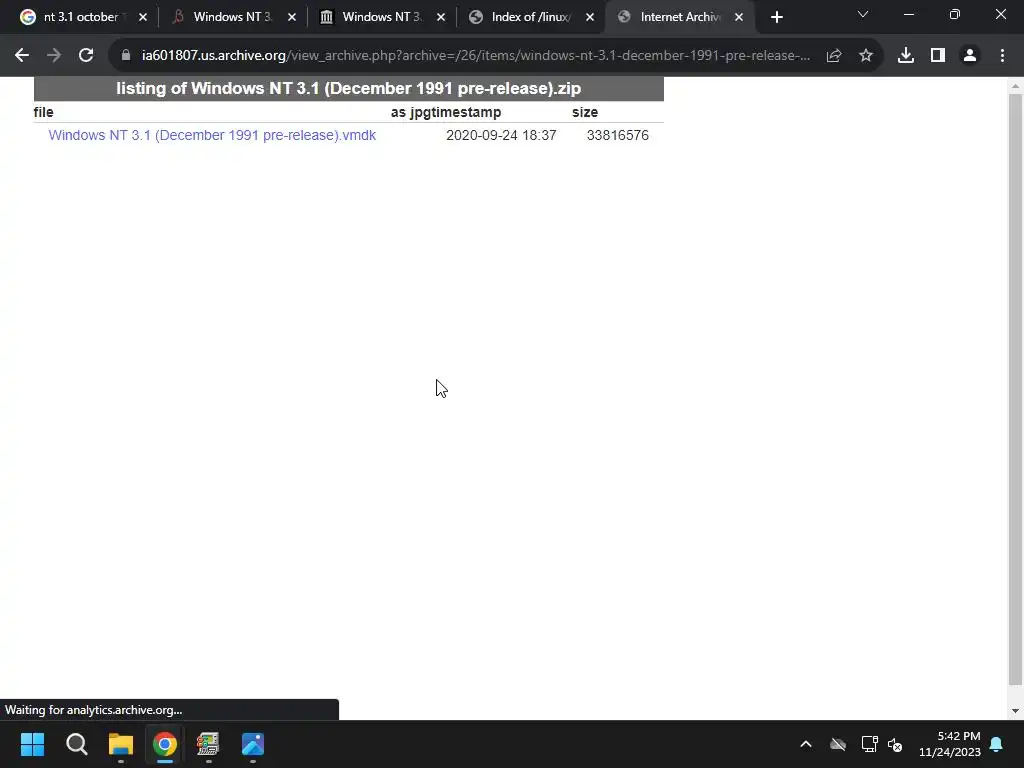Open the Chrome downloads panel
The image size is (1024, 768).
point(906,56)
